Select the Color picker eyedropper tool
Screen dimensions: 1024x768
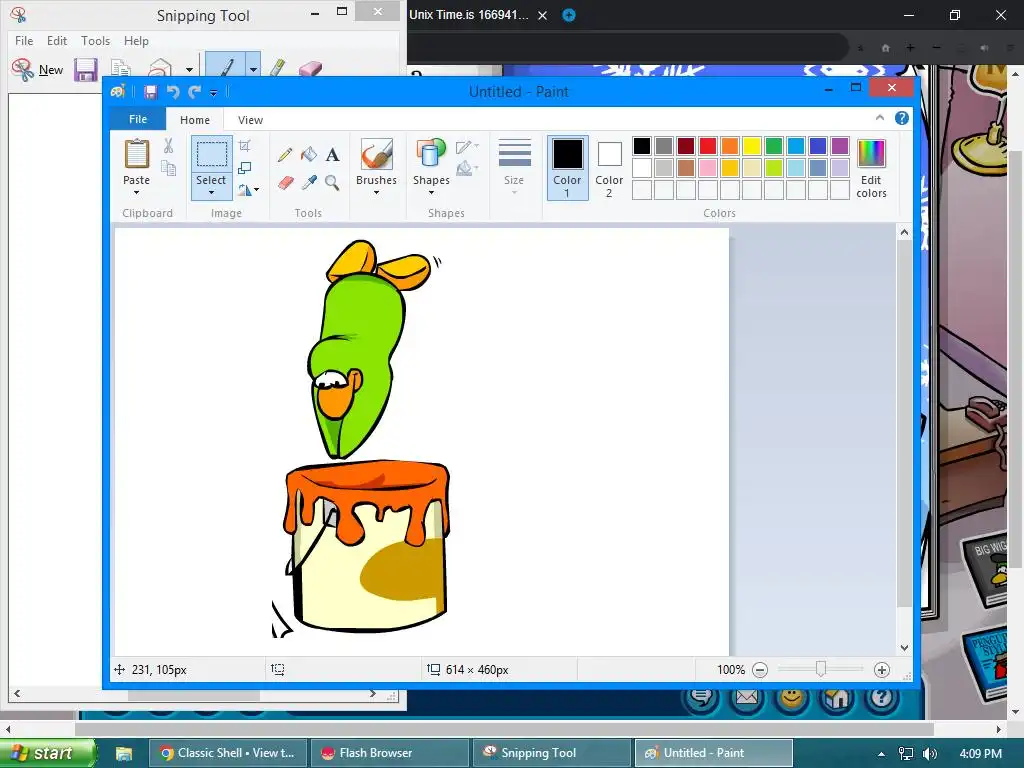(309, 182)
